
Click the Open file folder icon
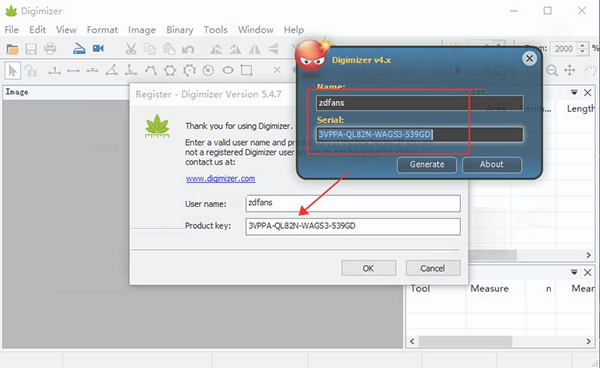click(12, 49)
